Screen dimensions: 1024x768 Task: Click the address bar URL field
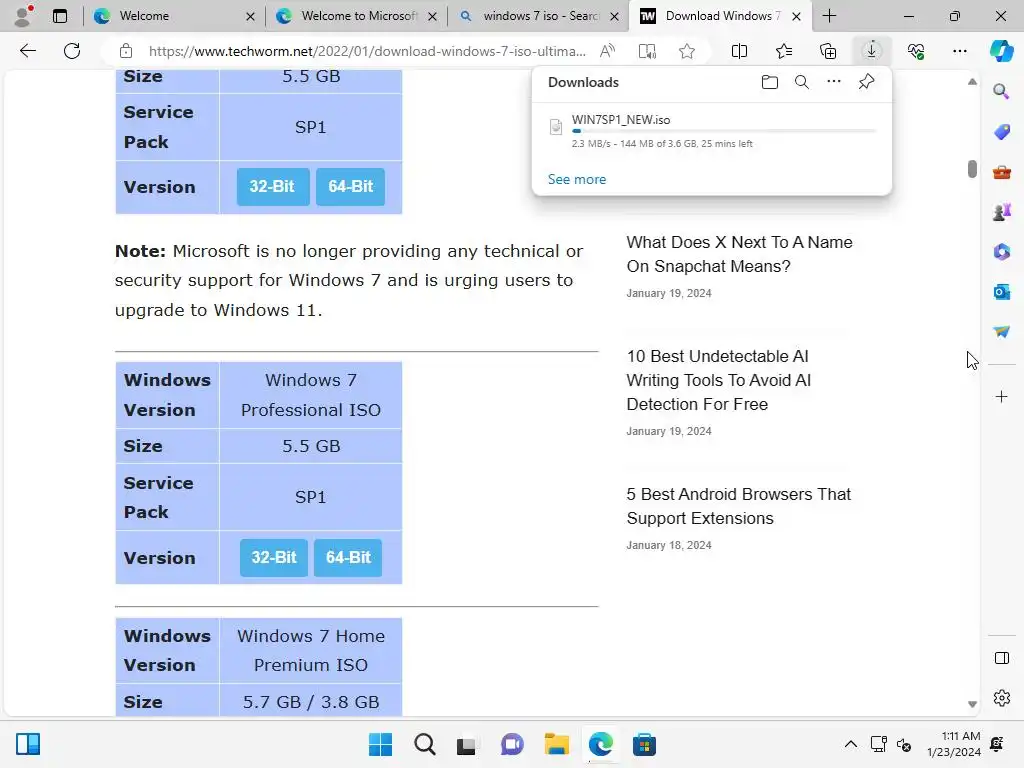(367, 51)
